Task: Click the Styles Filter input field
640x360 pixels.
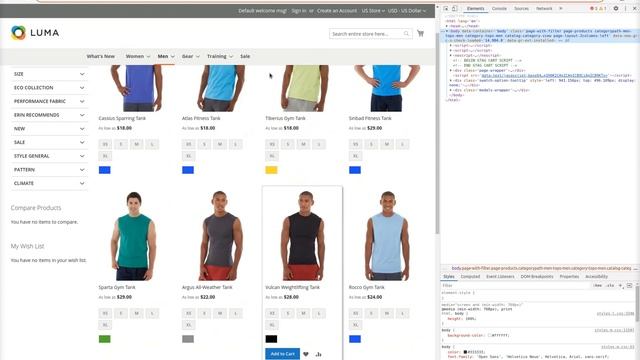Action: coord(516,286)
